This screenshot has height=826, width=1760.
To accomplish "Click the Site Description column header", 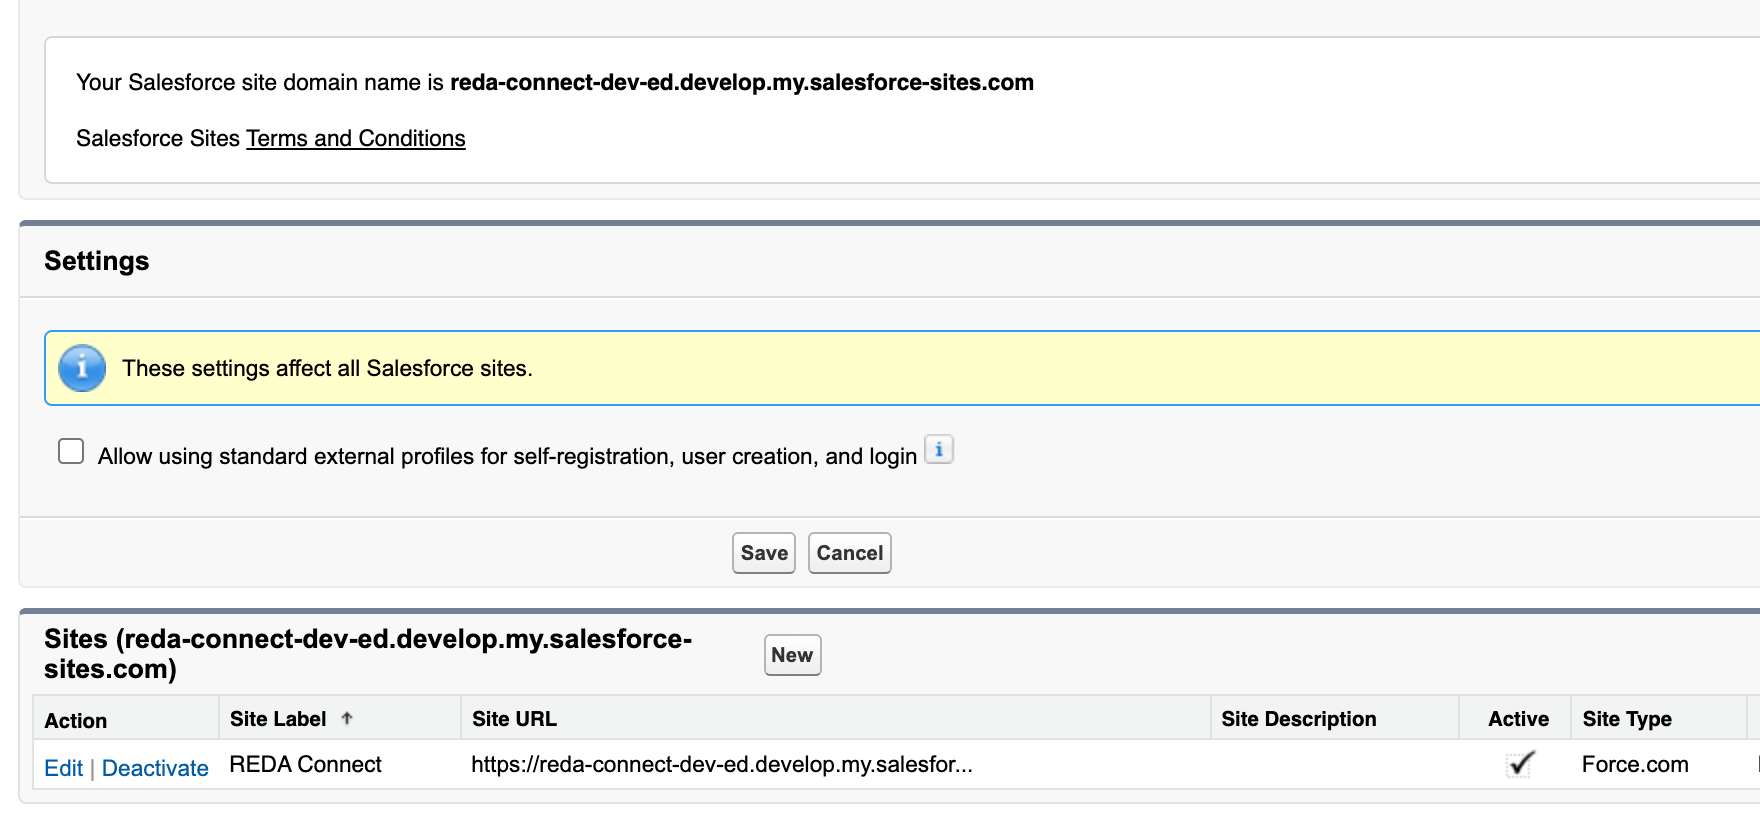I will click(x=1299, y=719).
